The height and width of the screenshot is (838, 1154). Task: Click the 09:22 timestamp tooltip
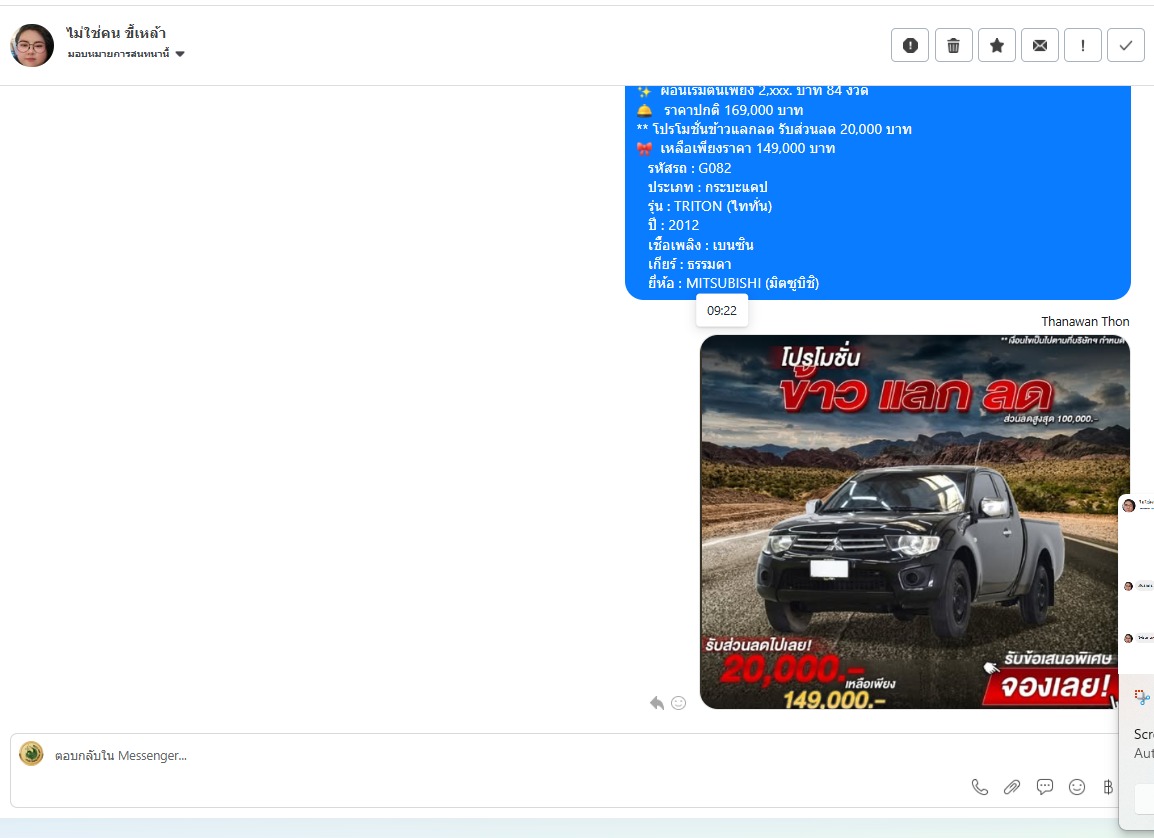pyautogui.click(x=721, y=310)
